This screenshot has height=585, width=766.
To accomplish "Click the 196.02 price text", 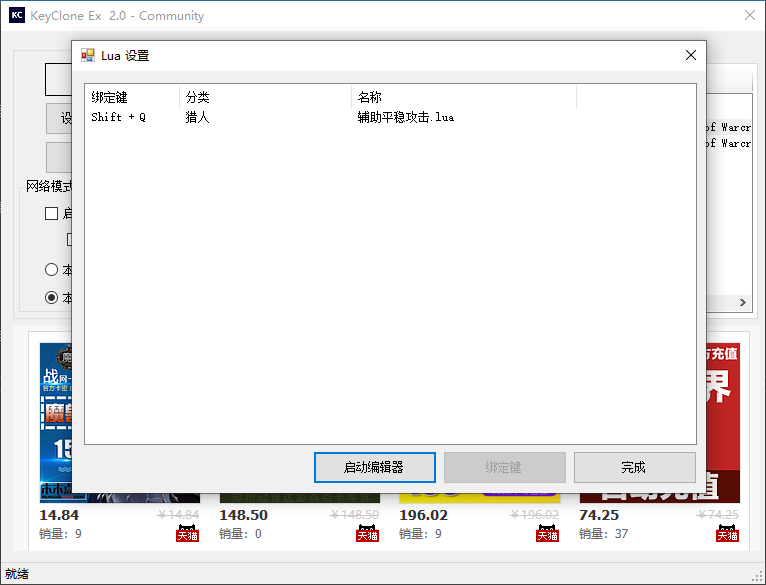I will [x=424, y=515].
